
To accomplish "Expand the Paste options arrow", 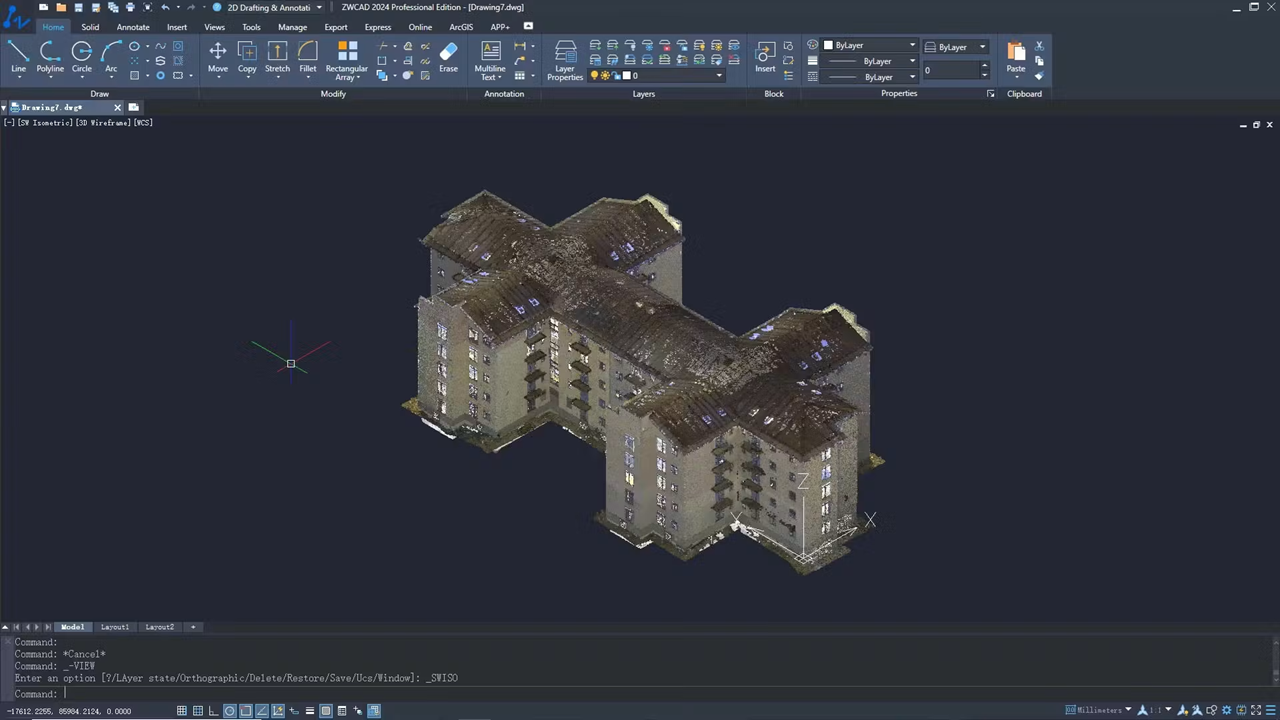I will pos(1016,77).
